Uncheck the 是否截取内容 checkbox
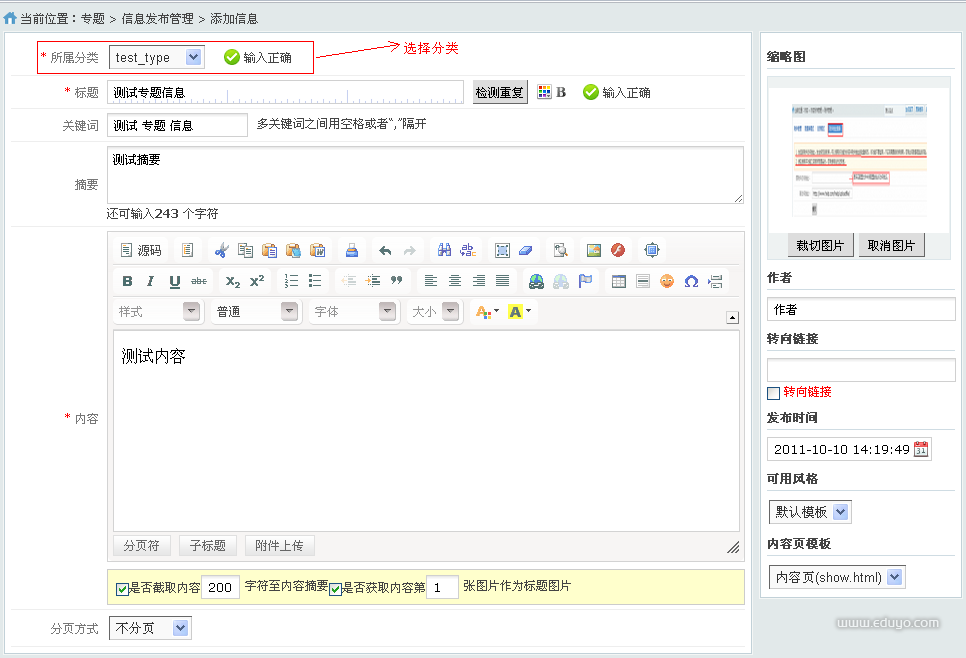The width and height of the screenshot is (966, 658). 122,588
